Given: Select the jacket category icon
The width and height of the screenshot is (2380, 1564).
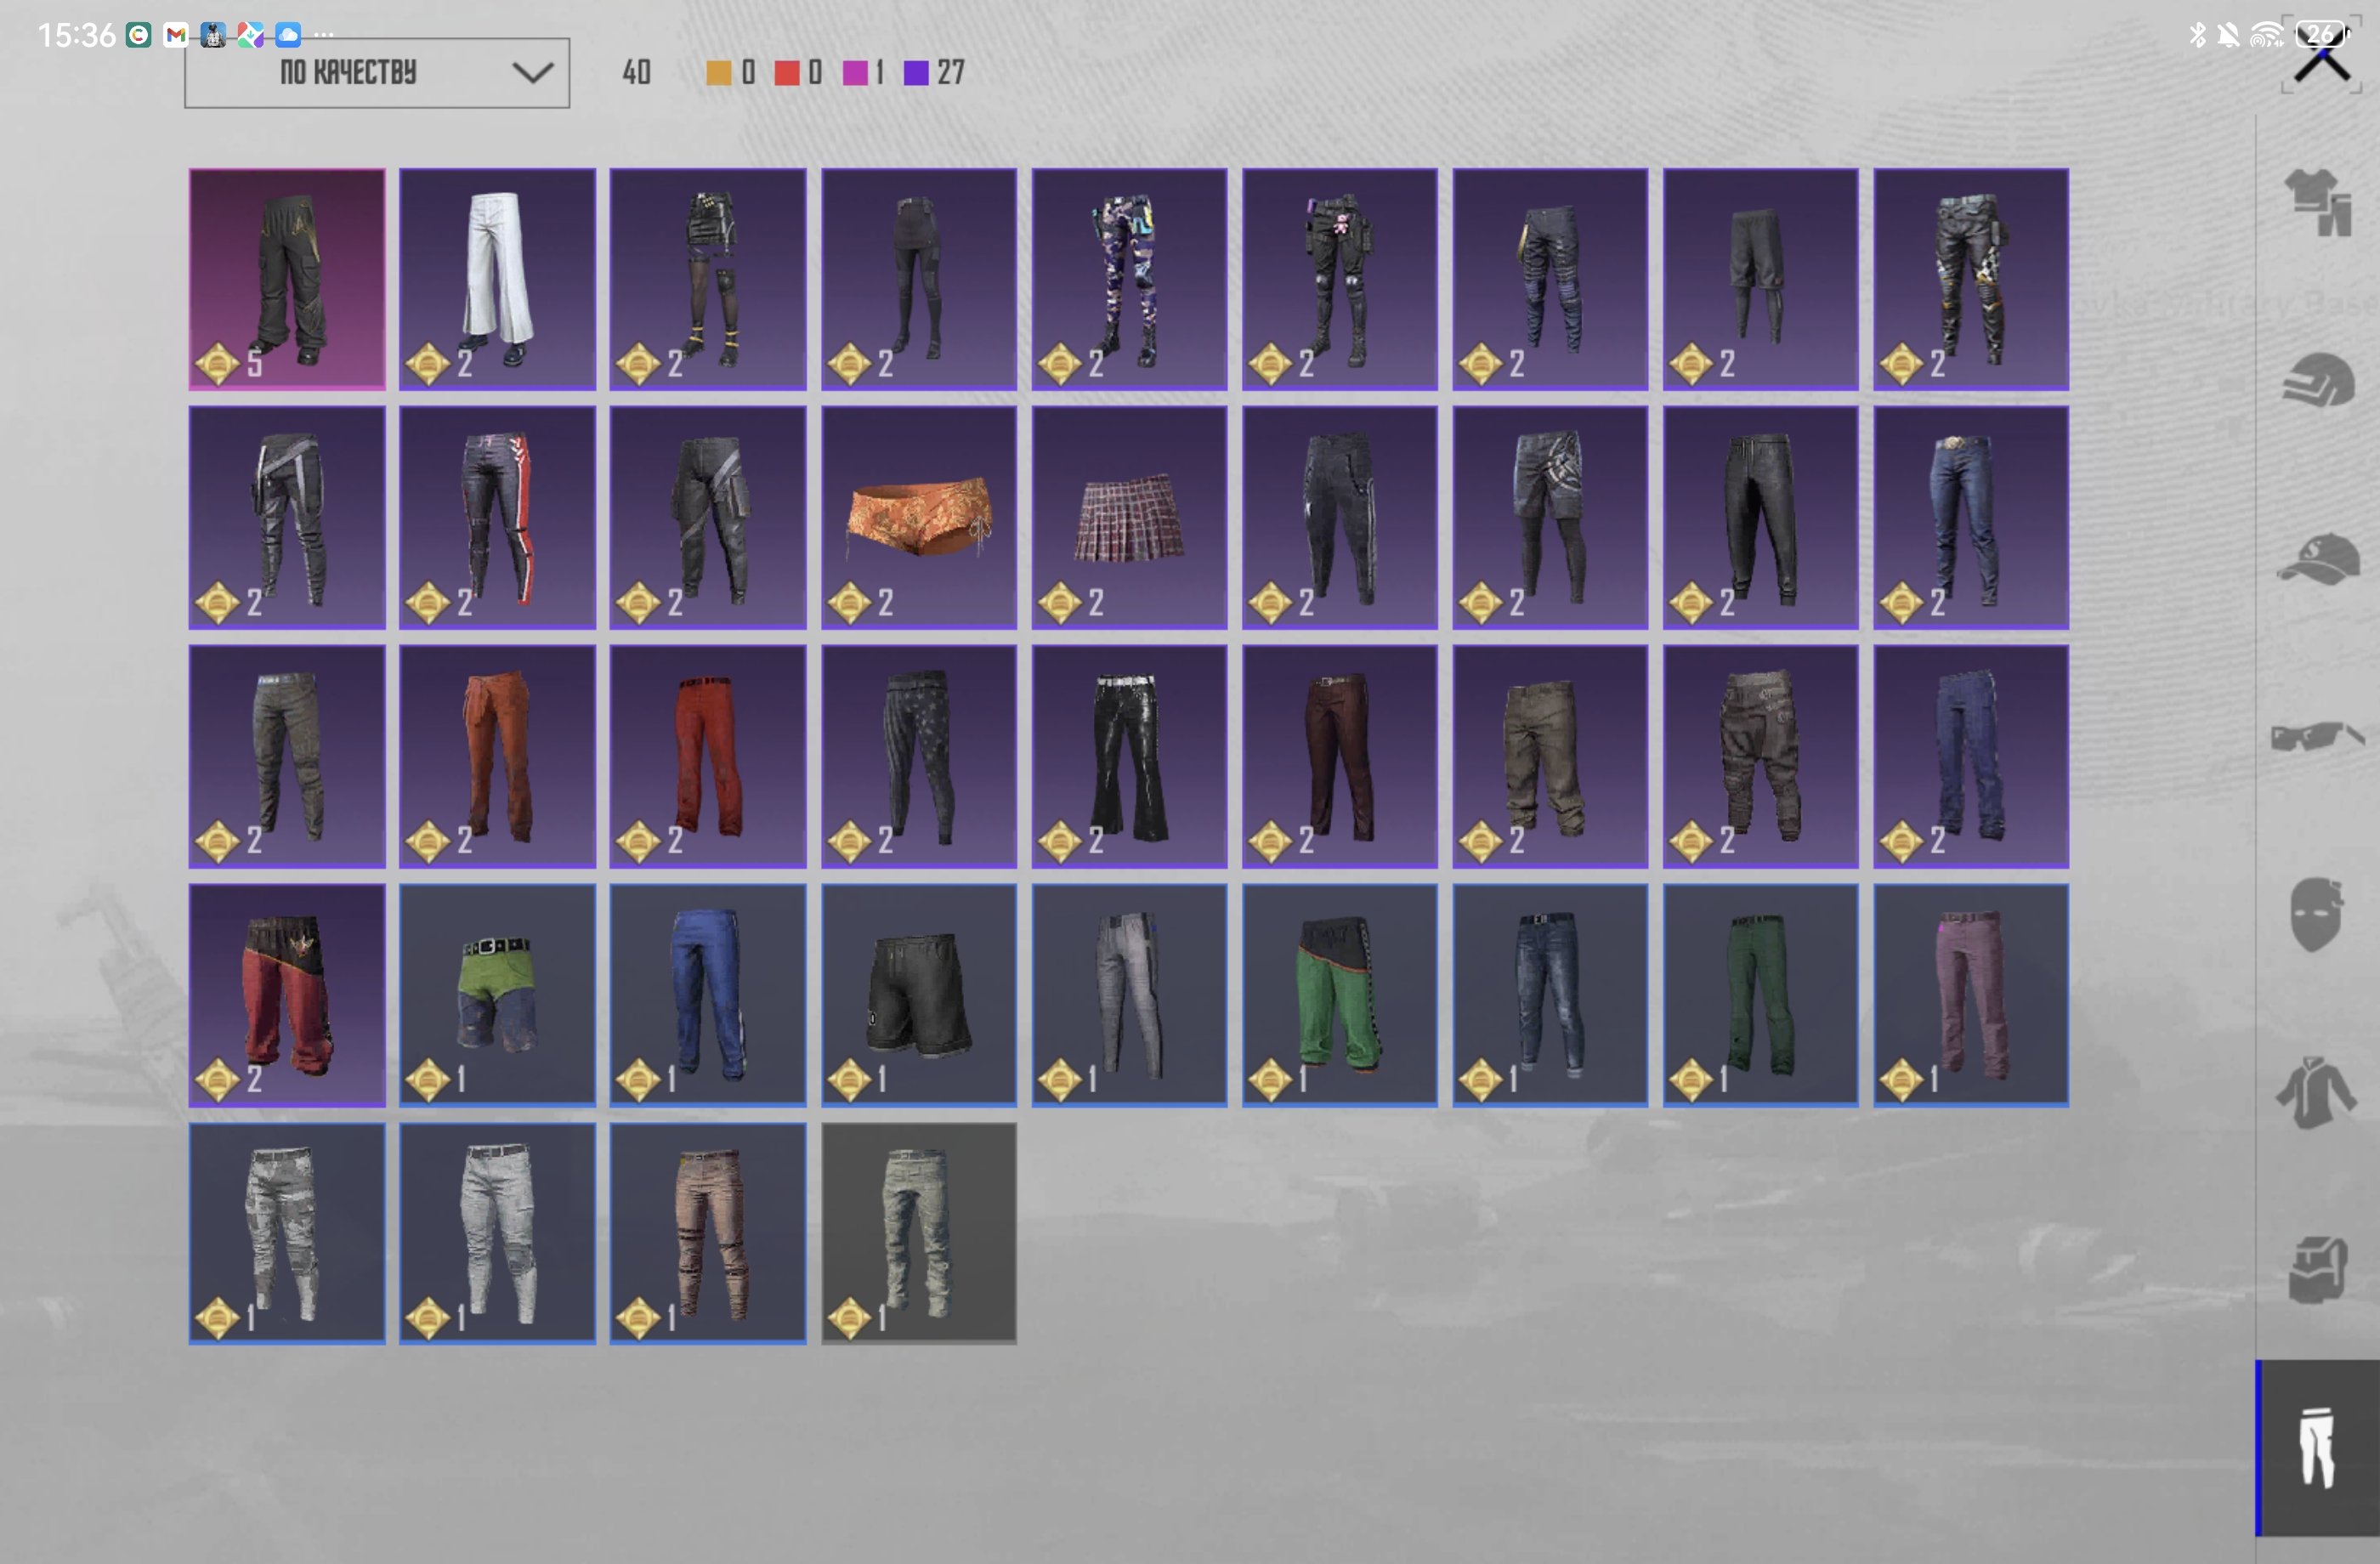Looking at the screenshot, I should click(x=2316, y=1092).
